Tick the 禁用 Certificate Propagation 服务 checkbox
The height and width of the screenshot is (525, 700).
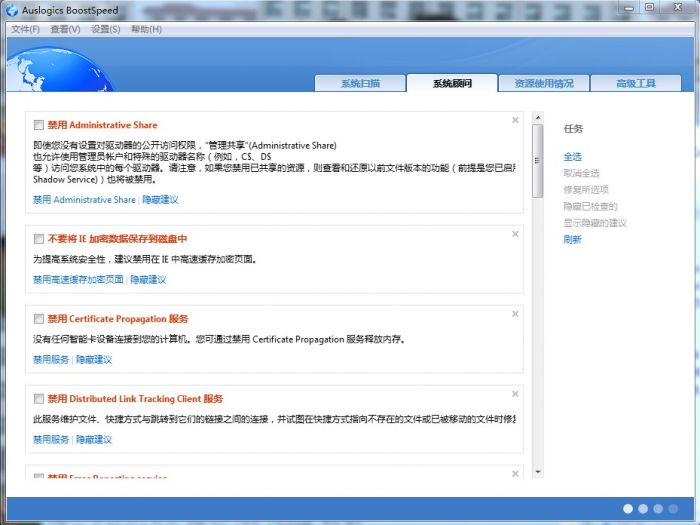point(39,319)
